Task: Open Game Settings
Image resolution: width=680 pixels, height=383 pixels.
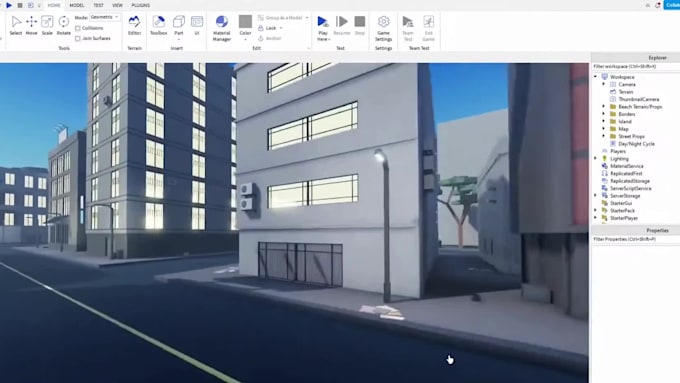Action: 383,28
